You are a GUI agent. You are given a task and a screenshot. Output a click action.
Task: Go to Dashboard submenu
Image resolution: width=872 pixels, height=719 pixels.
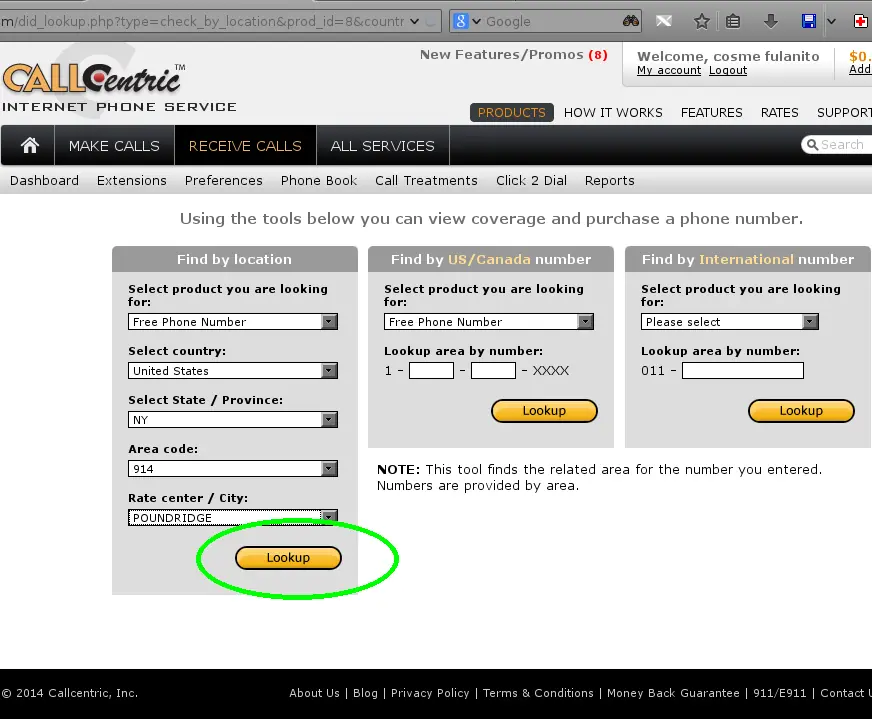(x=44, y=181)
